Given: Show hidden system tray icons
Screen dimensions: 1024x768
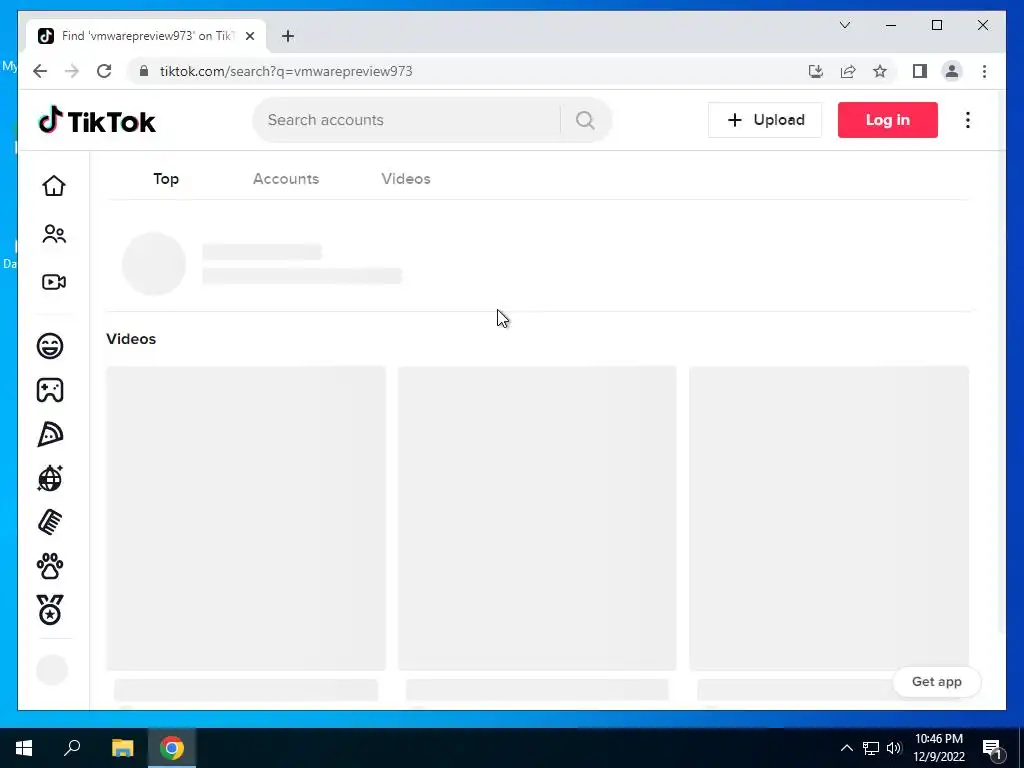Looking at the screenshot, I should point(846,748).
